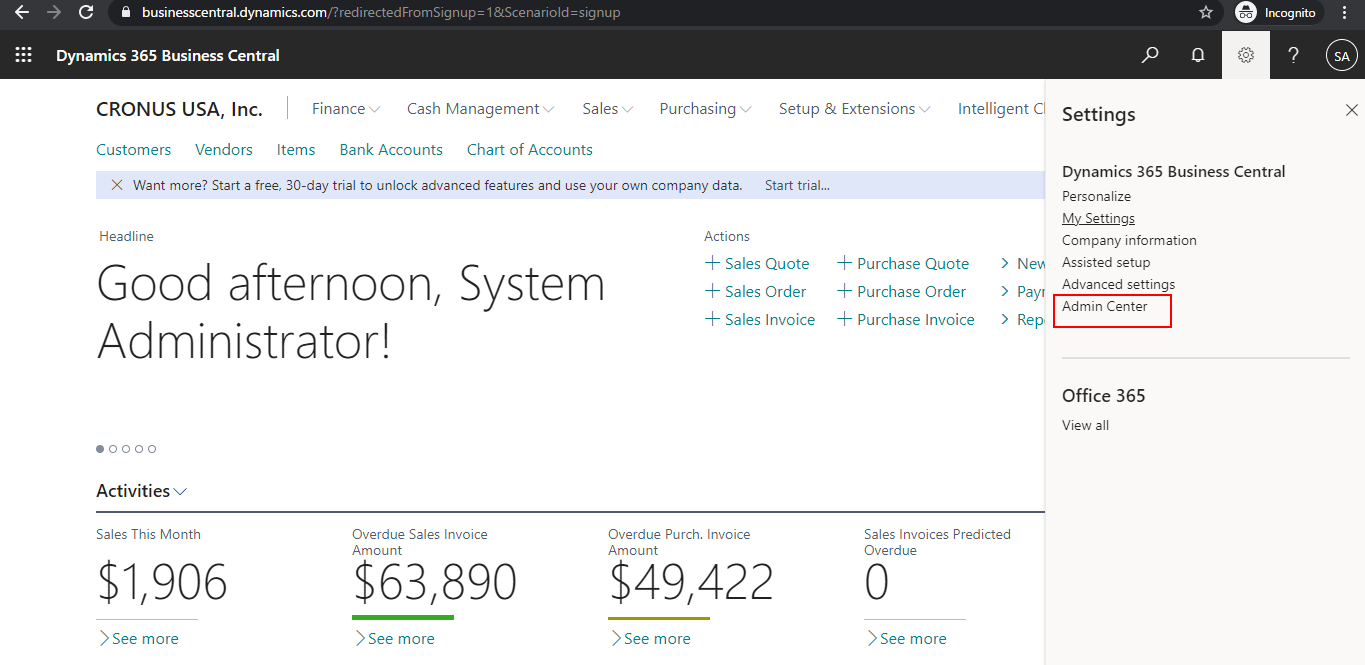
Task: Collapse the Activities section chevron
Action: pos(180,492)
